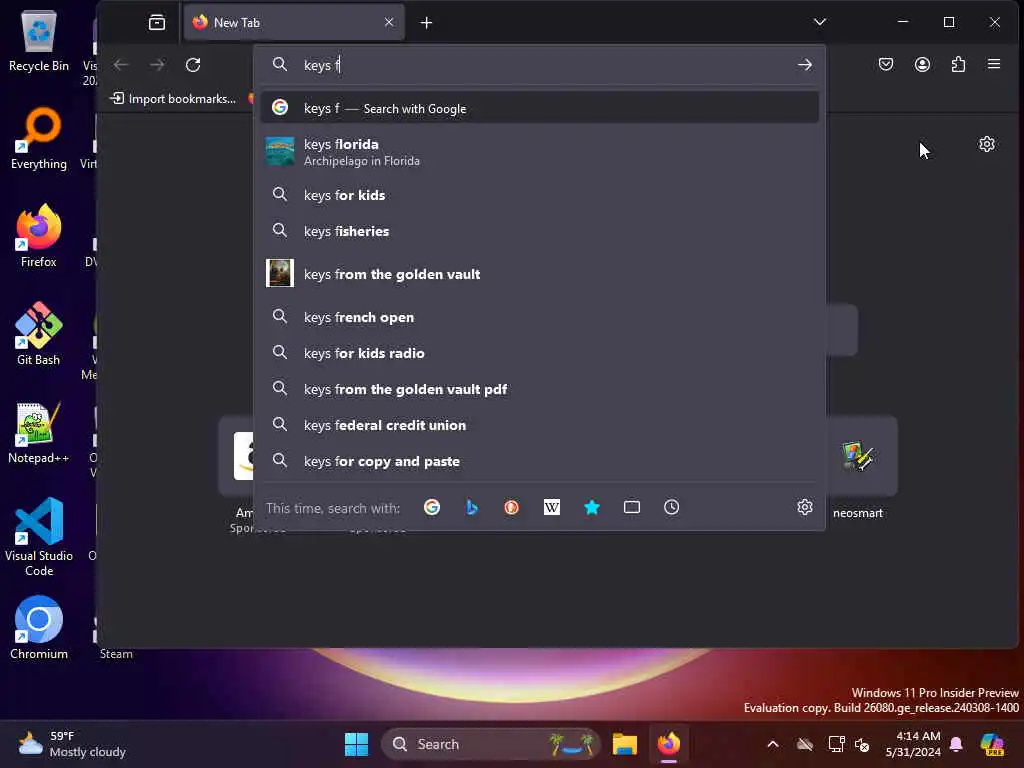Open the Firefox application menu
This screenshot has width=1024, height=768.
coord(994,64)
